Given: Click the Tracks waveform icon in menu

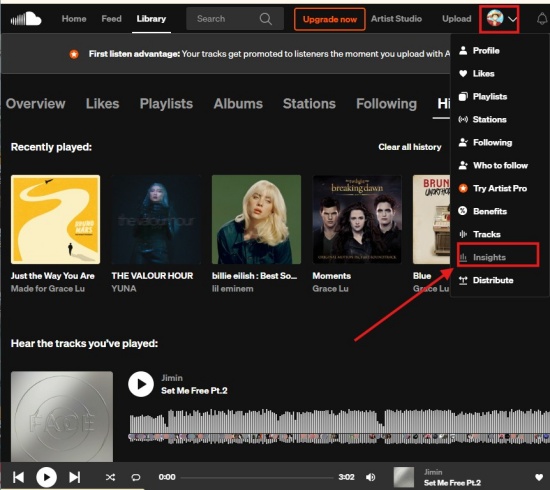Looking at the screenshot, I should [x=463, y=234].
